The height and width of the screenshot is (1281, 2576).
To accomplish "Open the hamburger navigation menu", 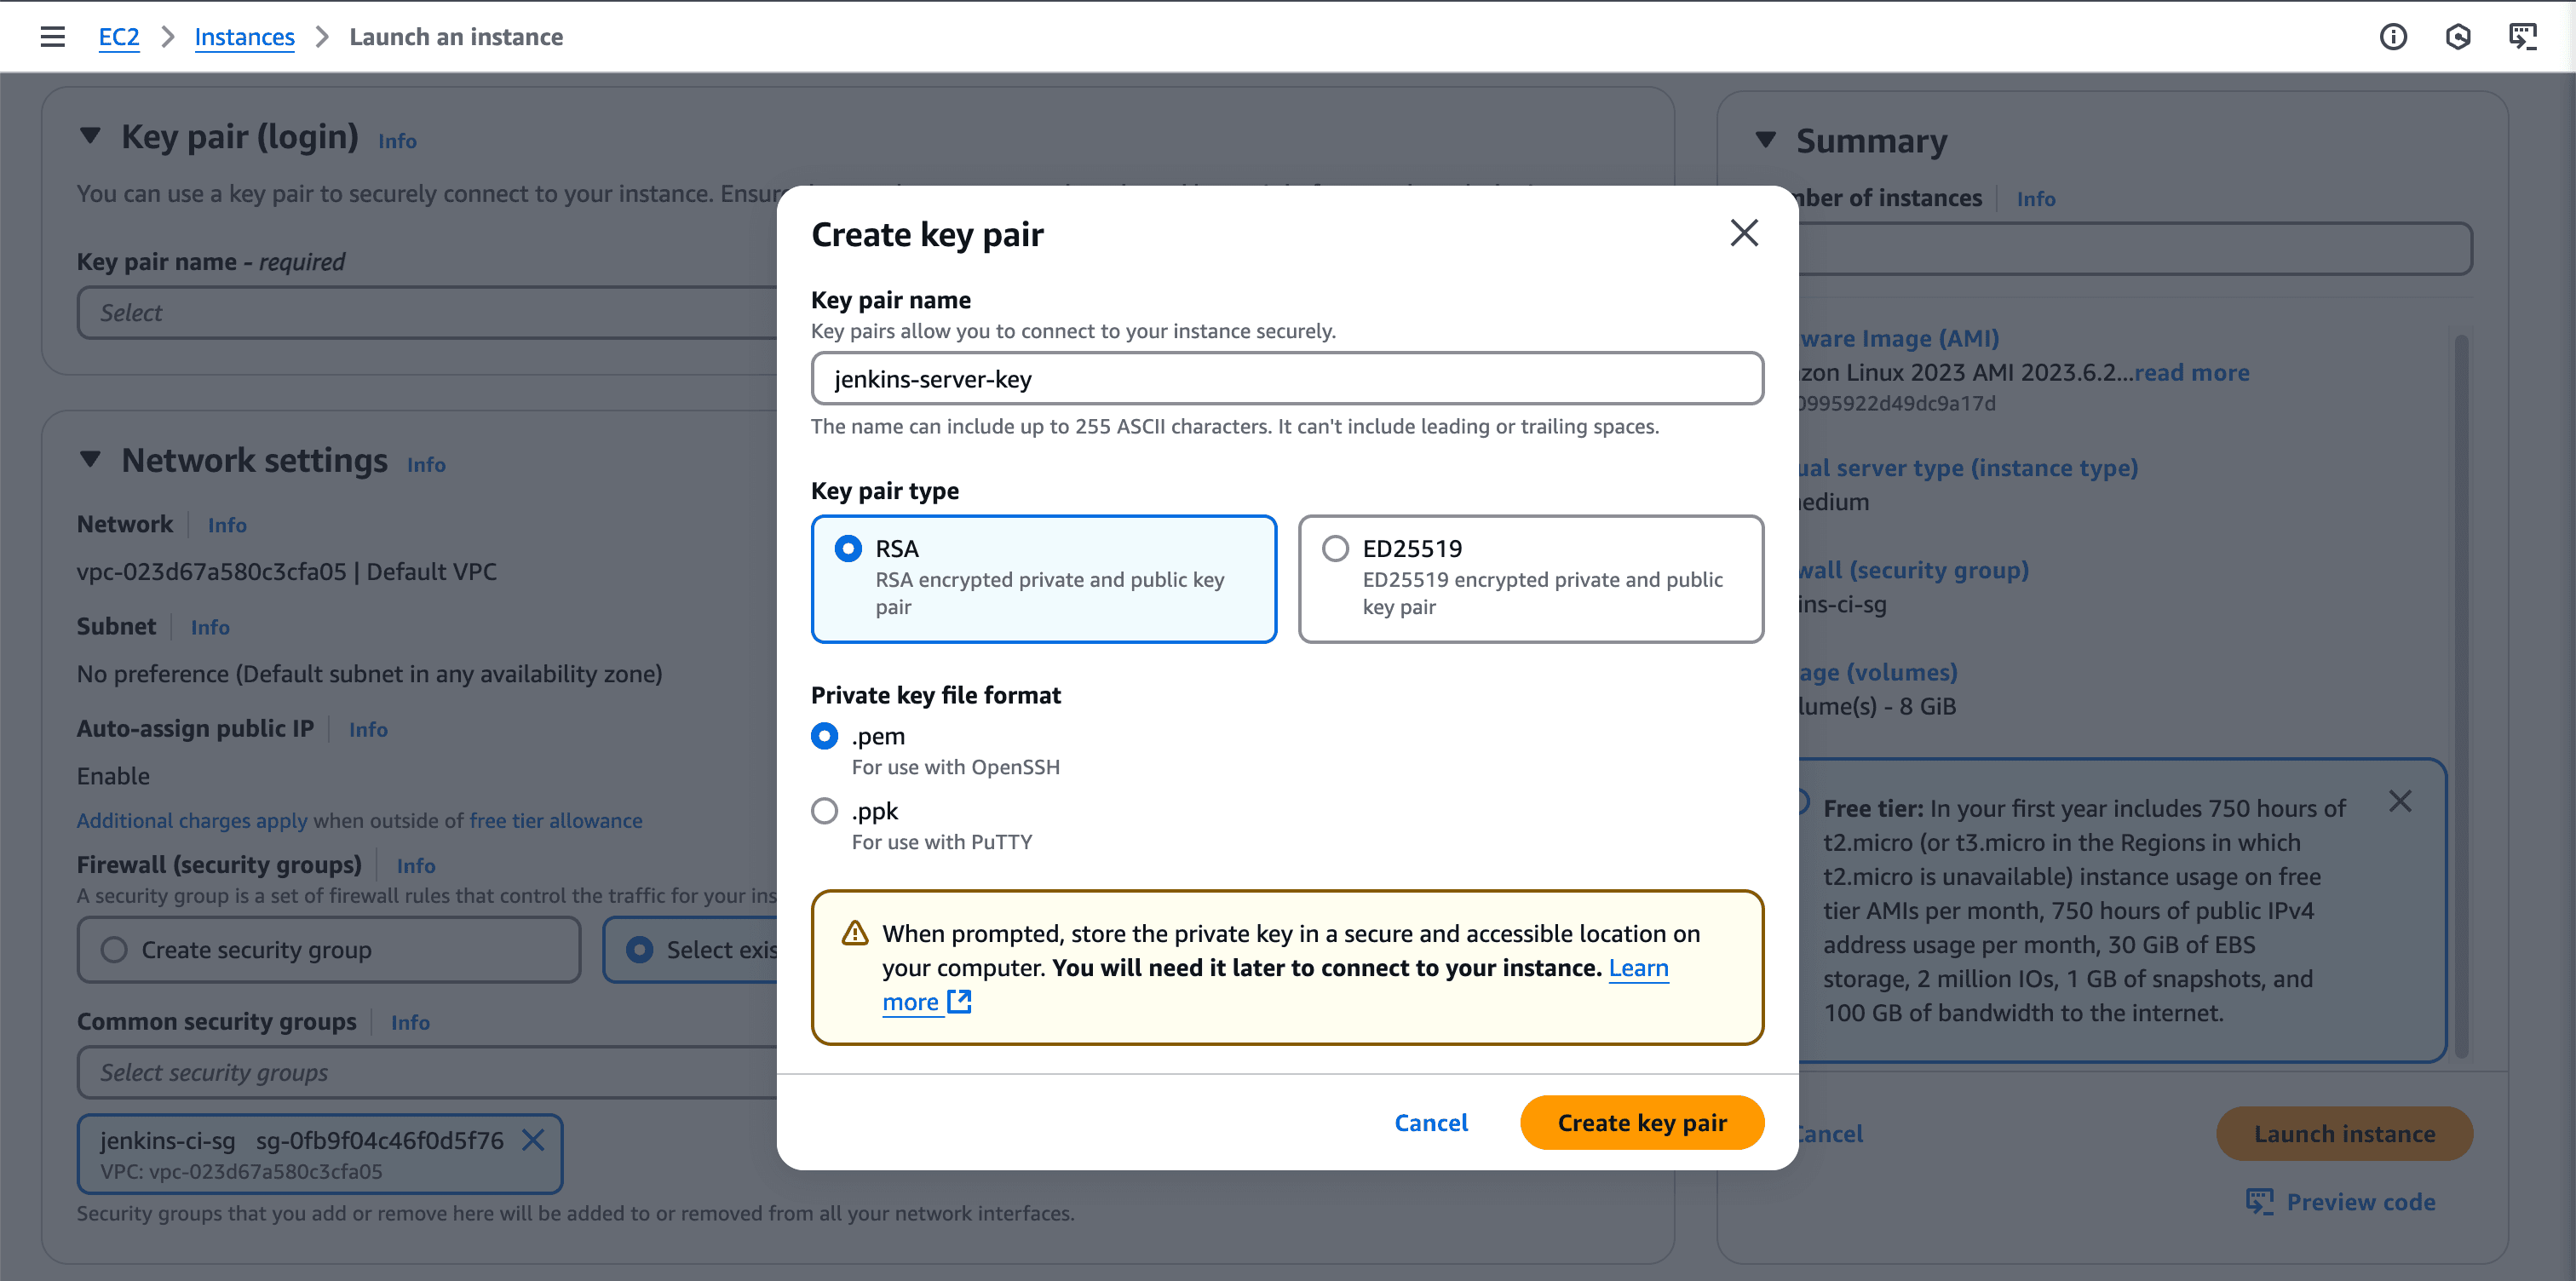I will pos(52,37).
